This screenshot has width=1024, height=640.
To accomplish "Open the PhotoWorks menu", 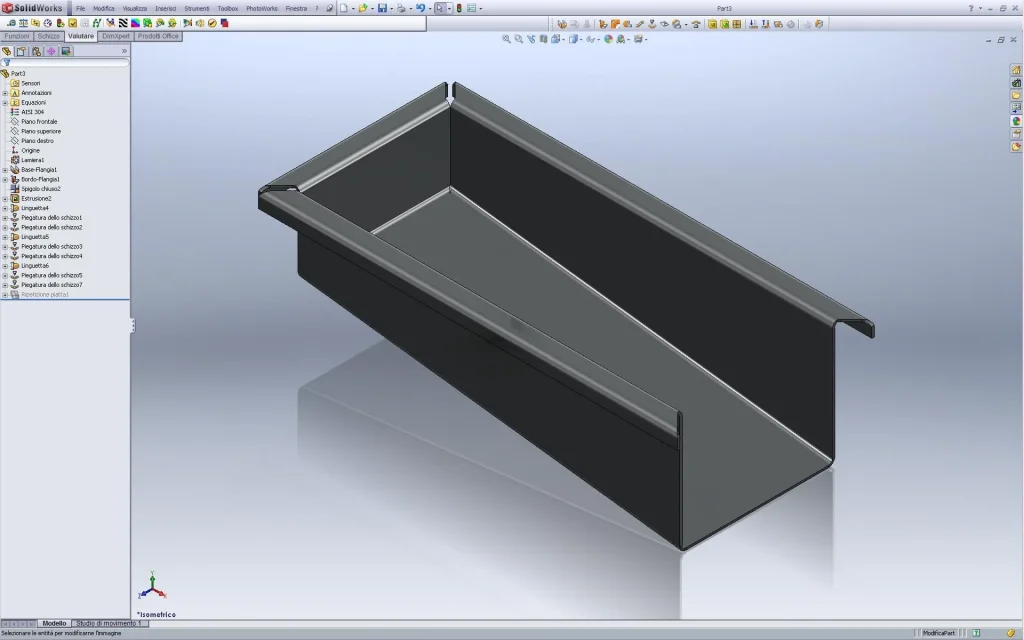I will click(x=262, y=8).
